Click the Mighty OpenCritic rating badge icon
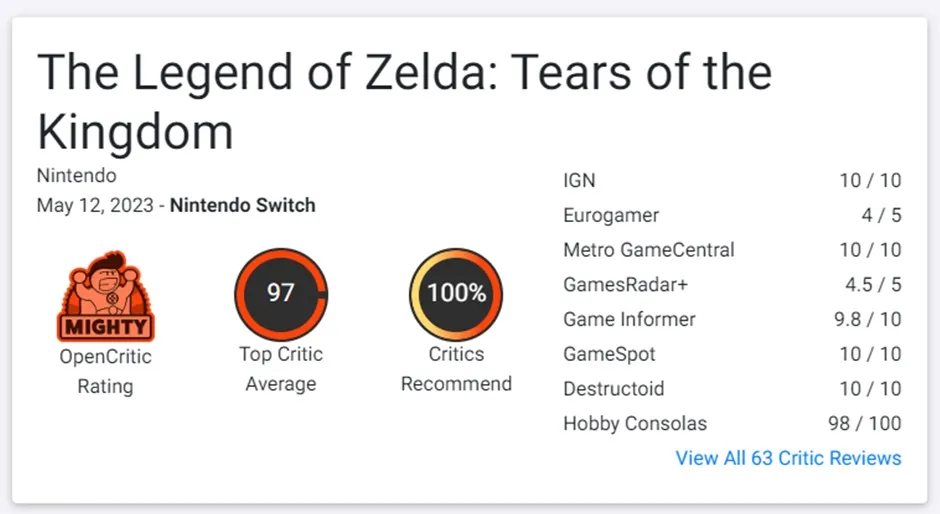The width and height of the screenshot is (940, 514). tap(104, 297)
